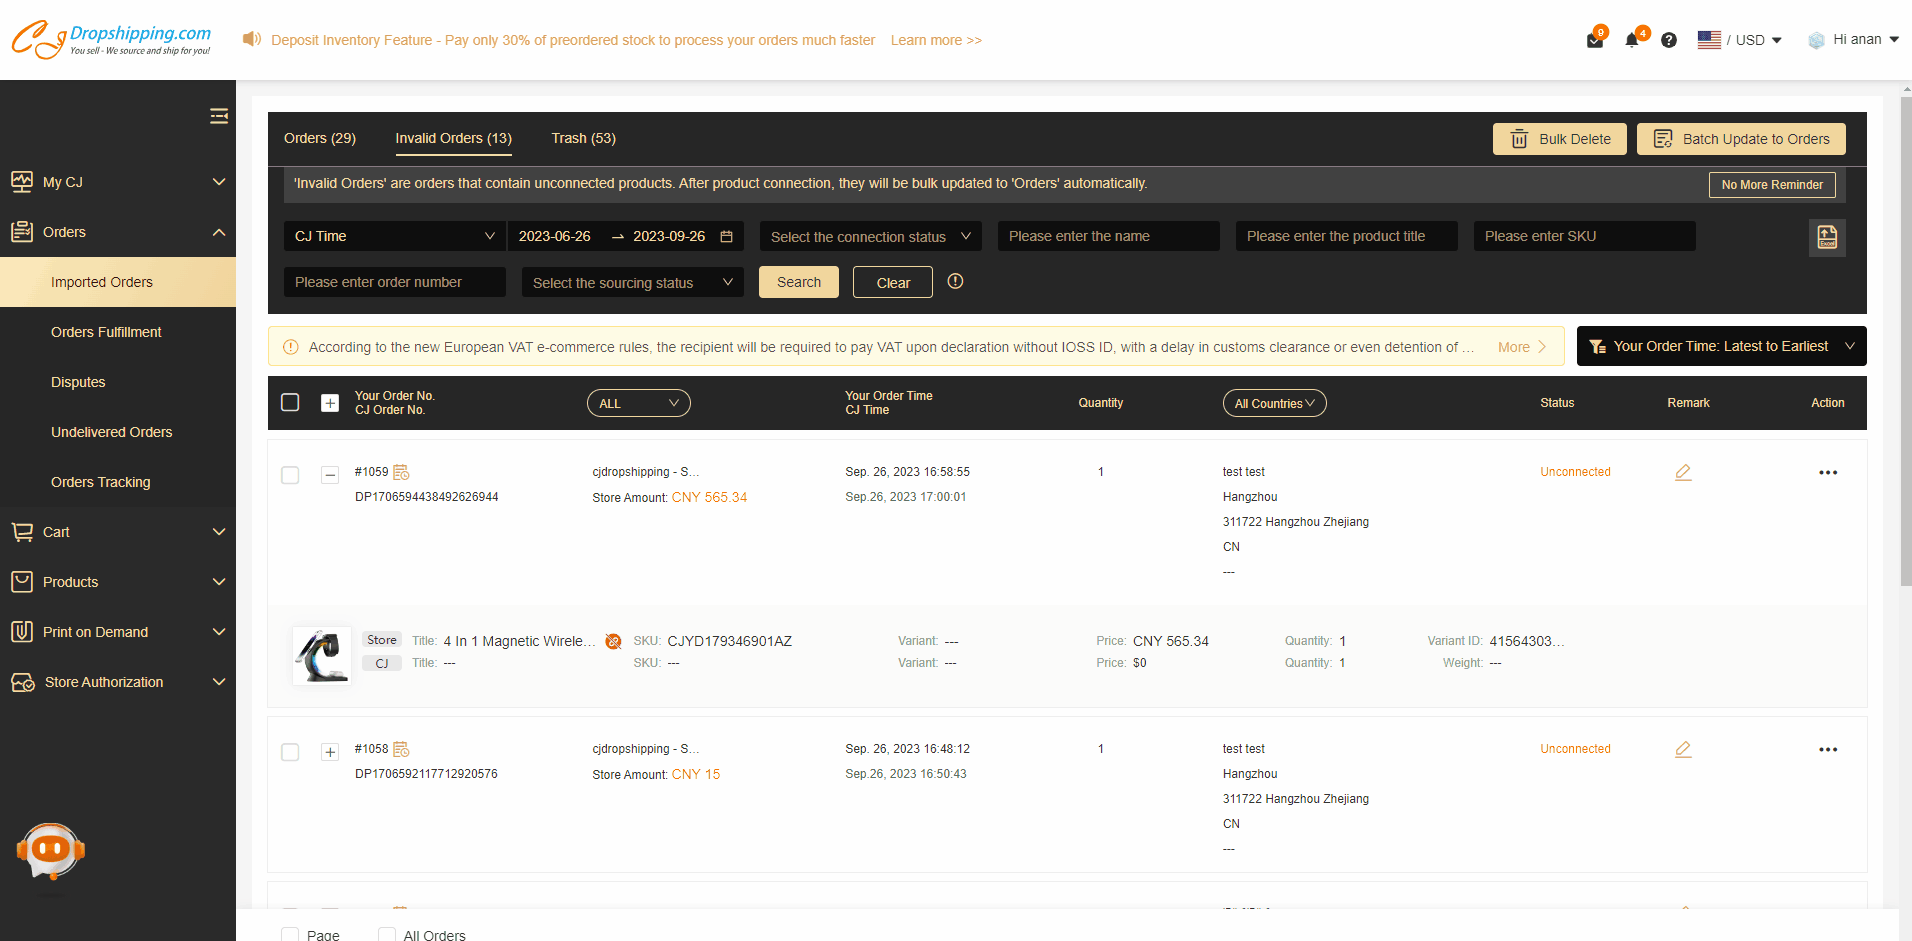Open the chatbot assistant robot icon

[x=51, y=851]
